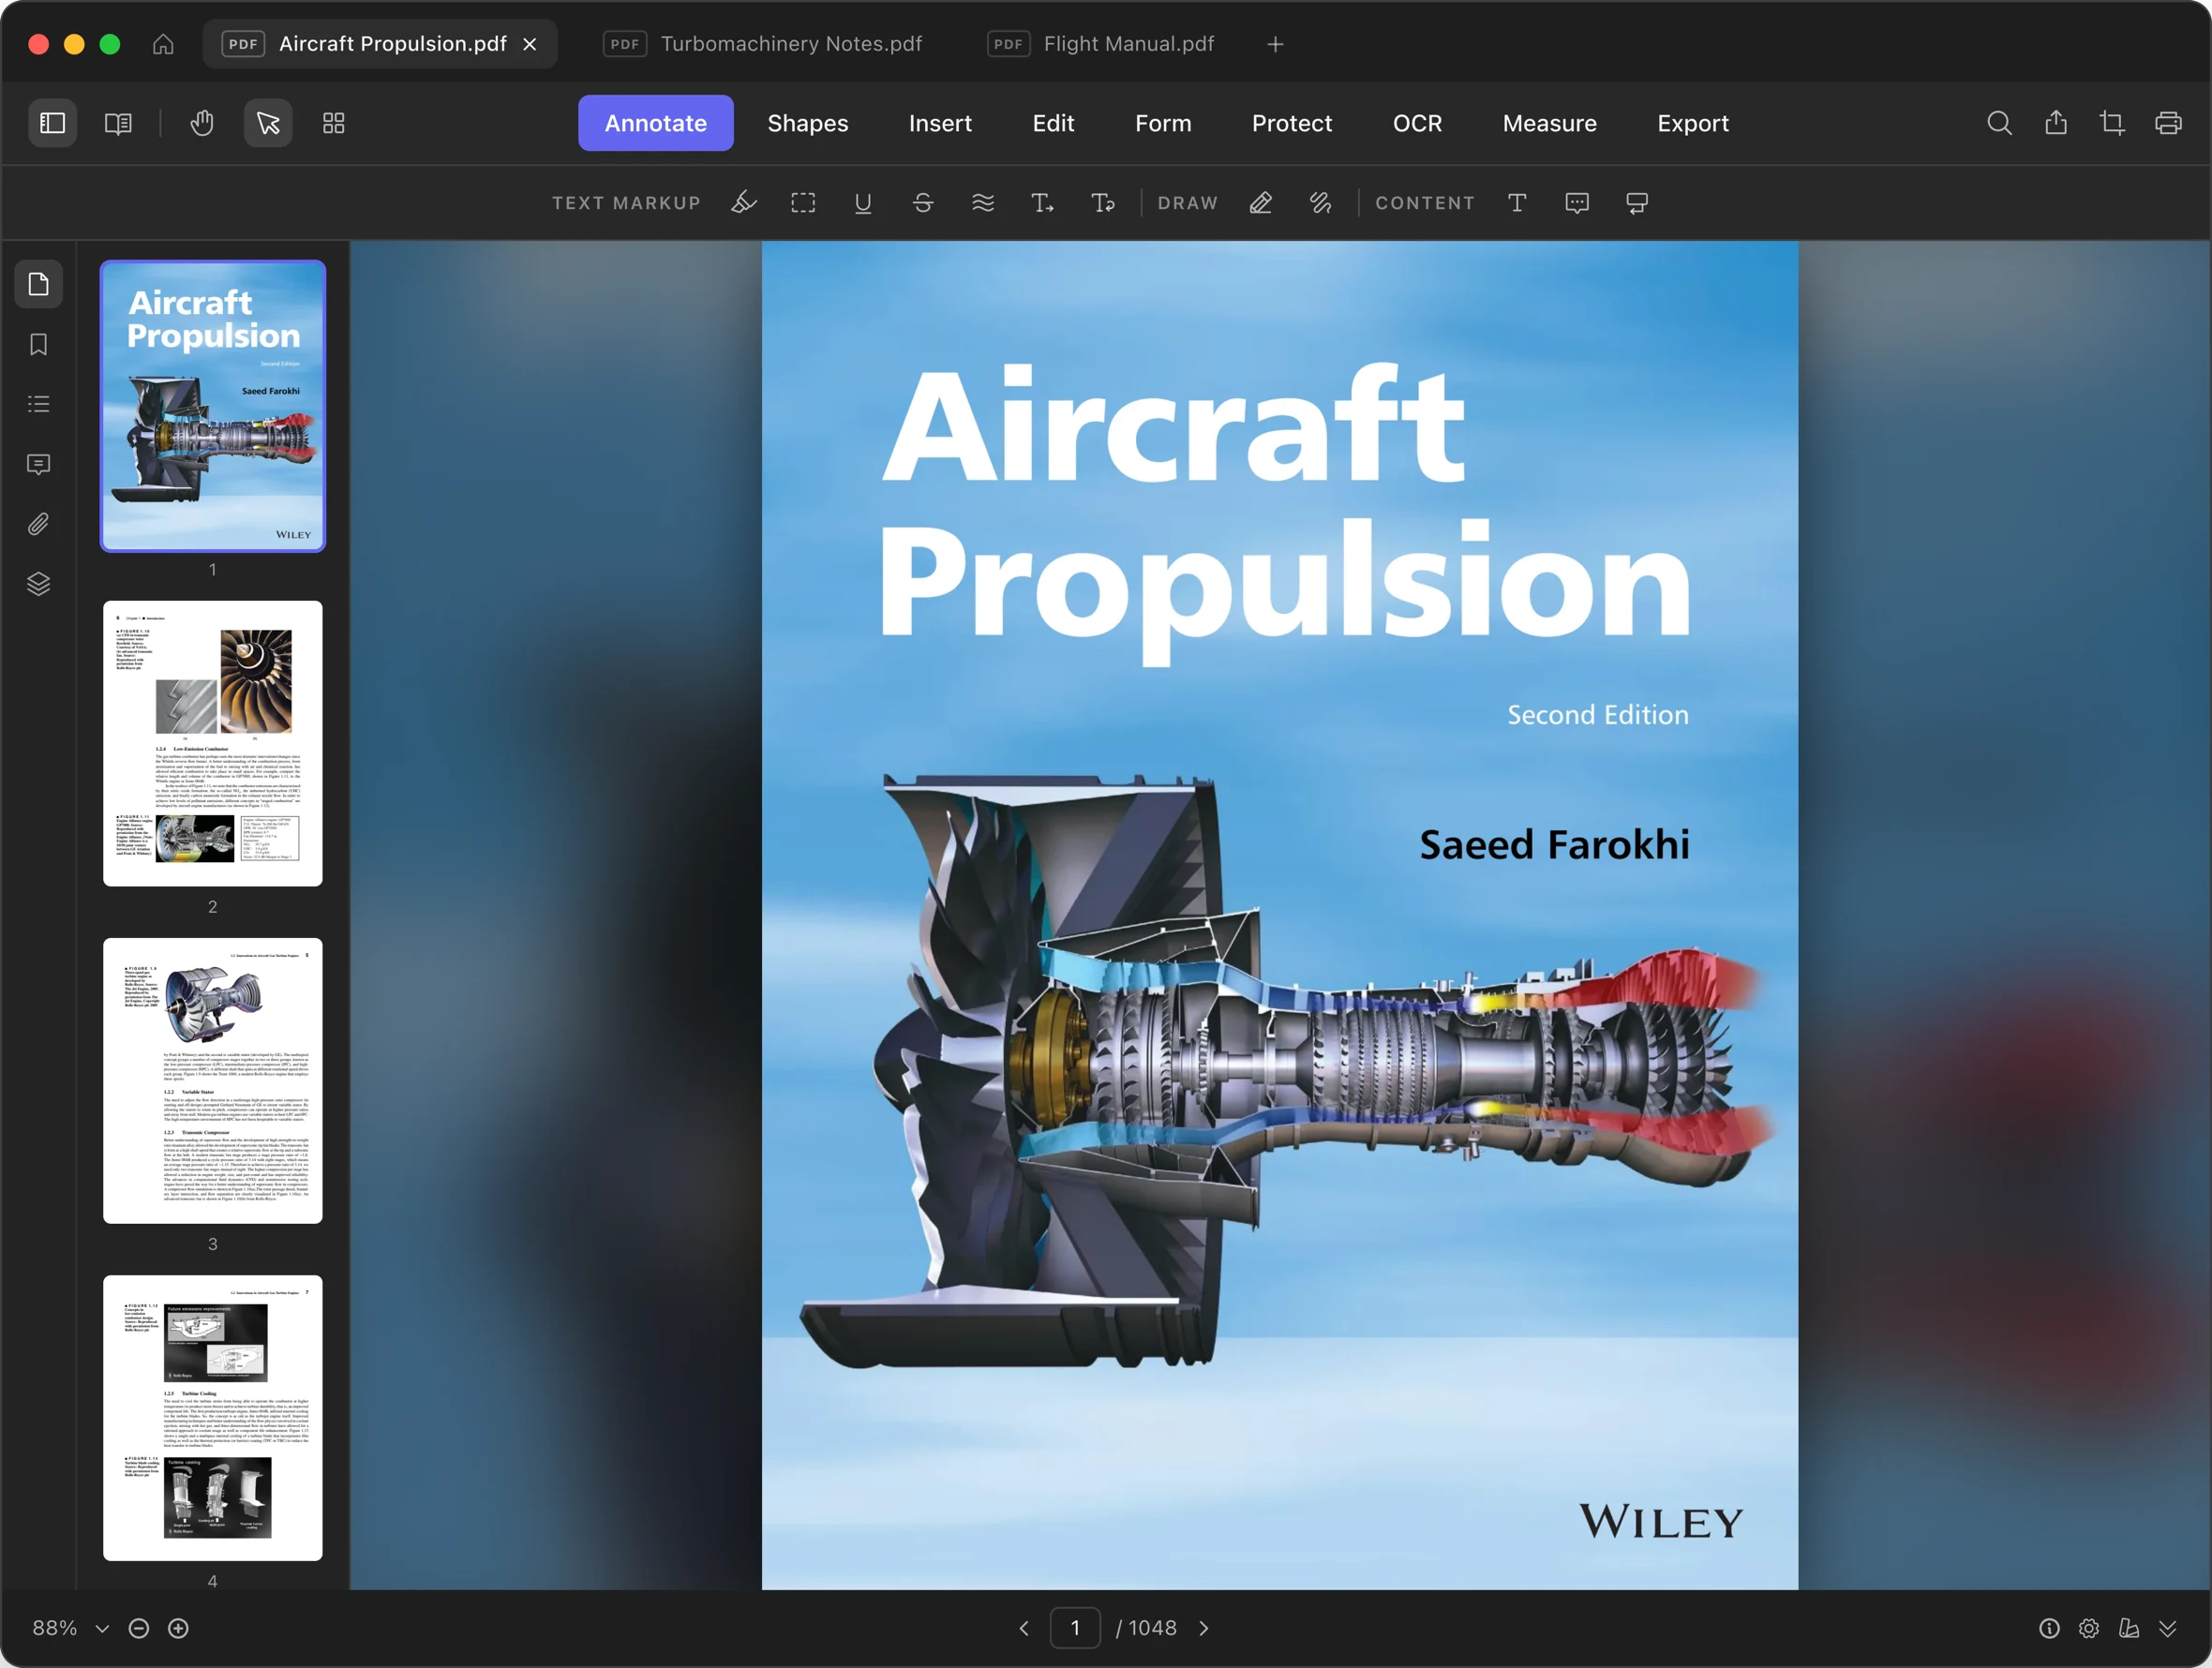Viewport: 2212px width, 1668px height.
Task: Open the Edit tab
Action: pyautogui.click(x=1053, y=123)
